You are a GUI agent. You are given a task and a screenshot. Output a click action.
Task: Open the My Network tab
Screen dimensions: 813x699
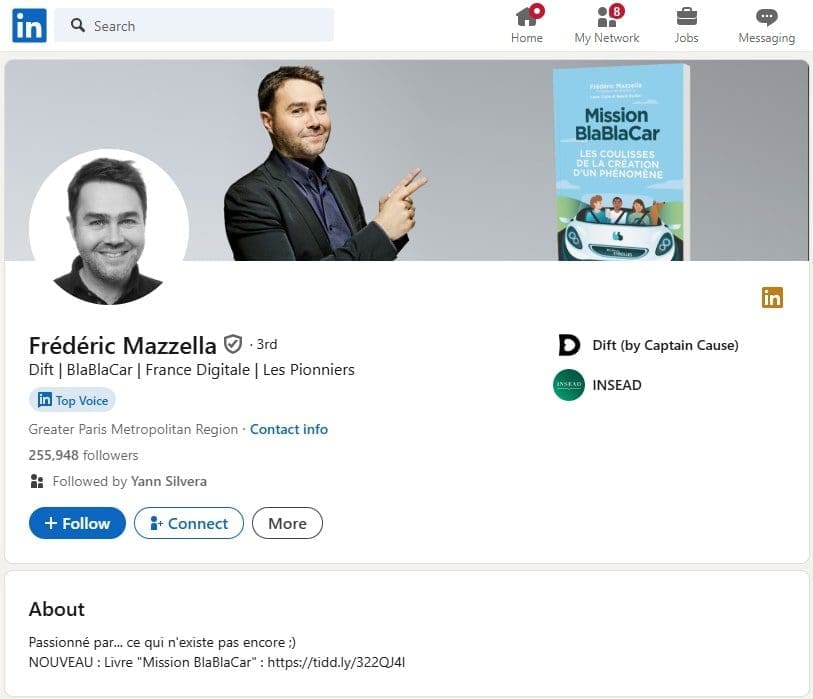[x=607, y=25]
